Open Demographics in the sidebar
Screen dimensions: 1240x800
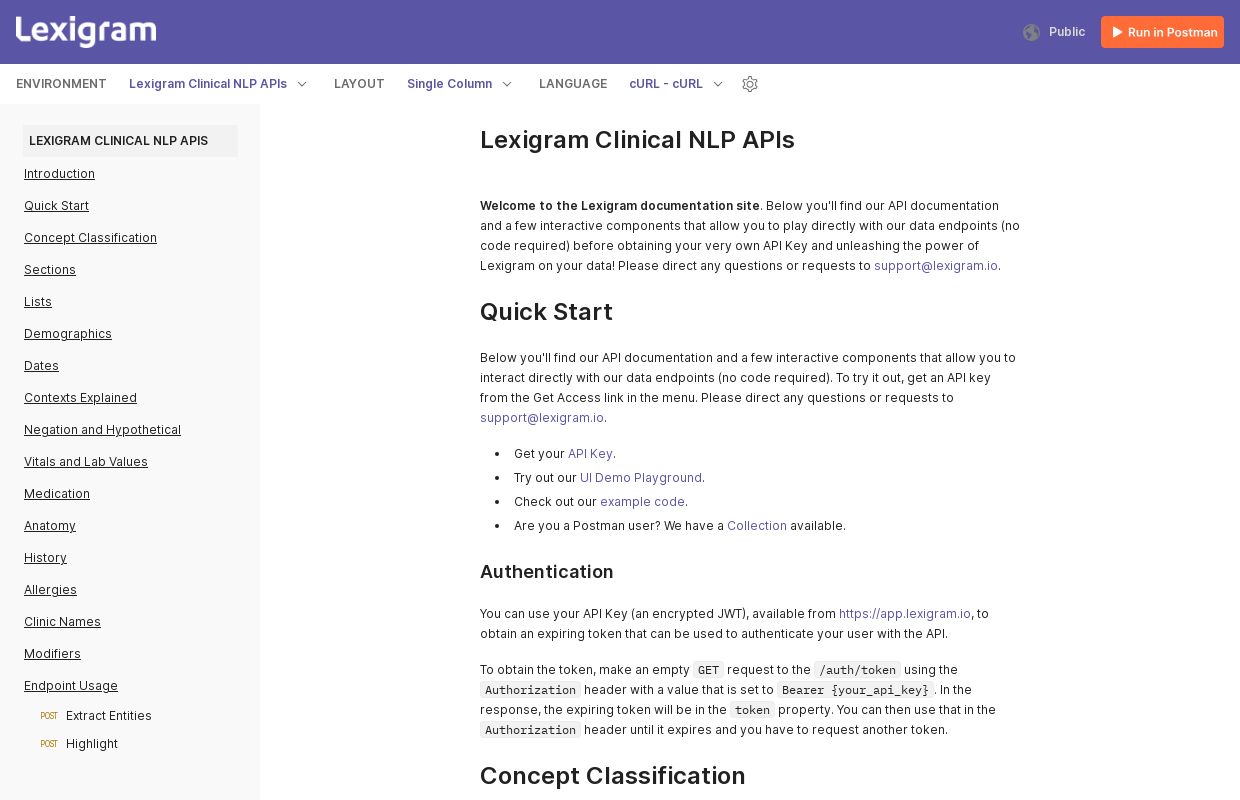[x=68, y=334]
